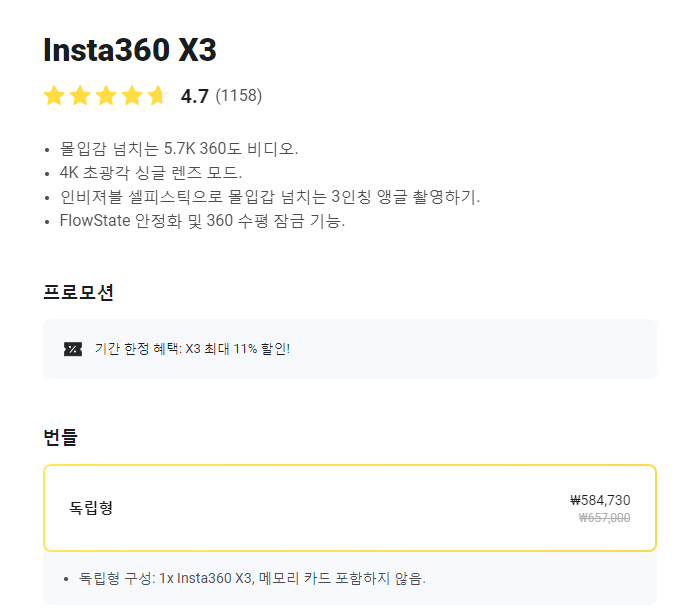Click the 독립형 구성 bundle description text
The image size is (691, 611).
pyautogui.click(x=252, y=578)
